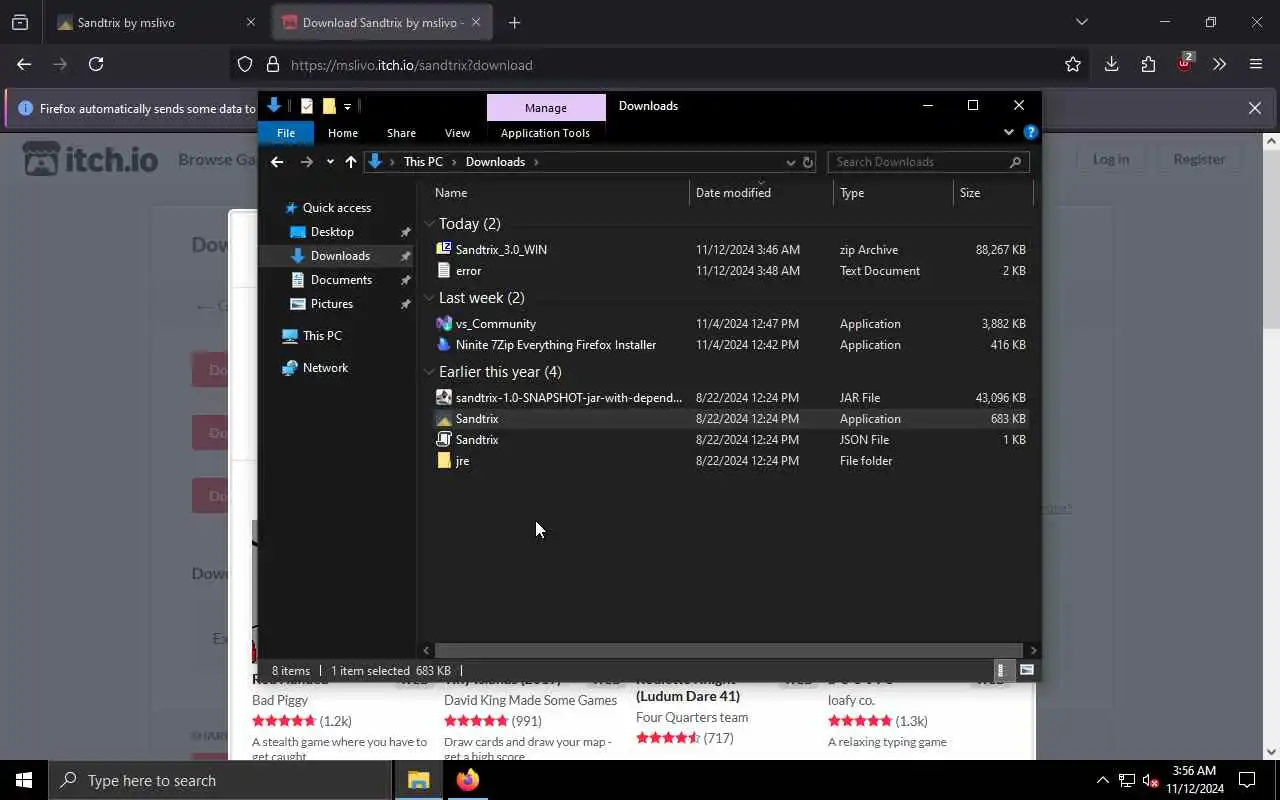
Task: Open Windows Start menu
Action: click(24, 780)
